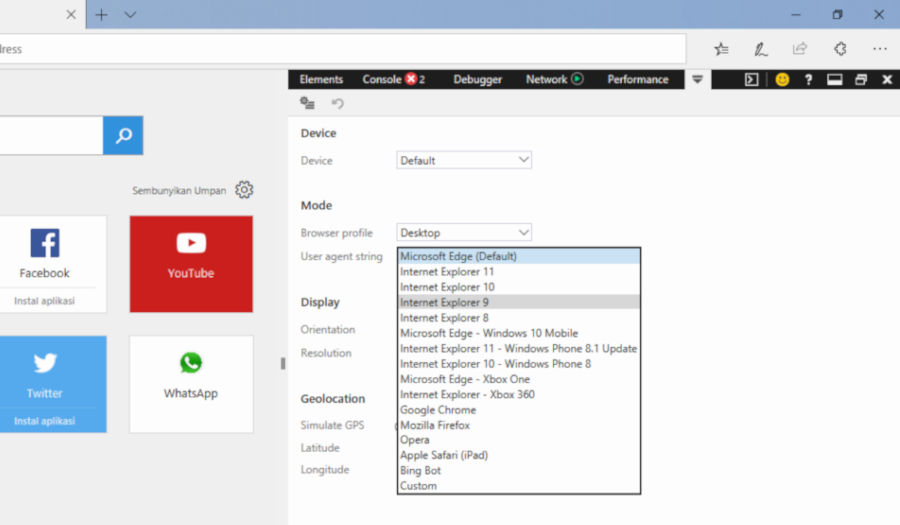
Task: Pick Microsoft Edge - Windows 10 Mobile
Action: pyautogui.click(x=519, y=333)
